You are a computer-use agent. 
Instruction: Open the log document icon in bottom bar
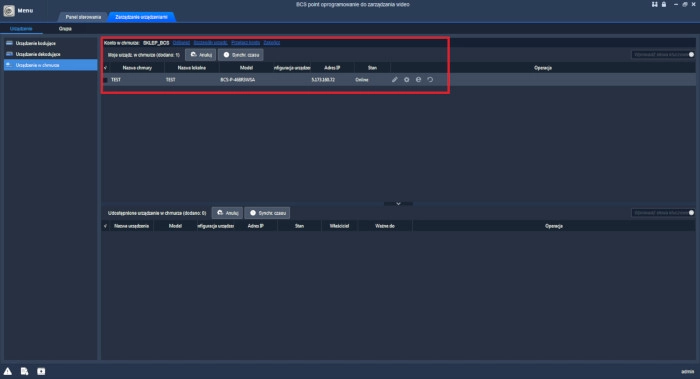[25, 371]
